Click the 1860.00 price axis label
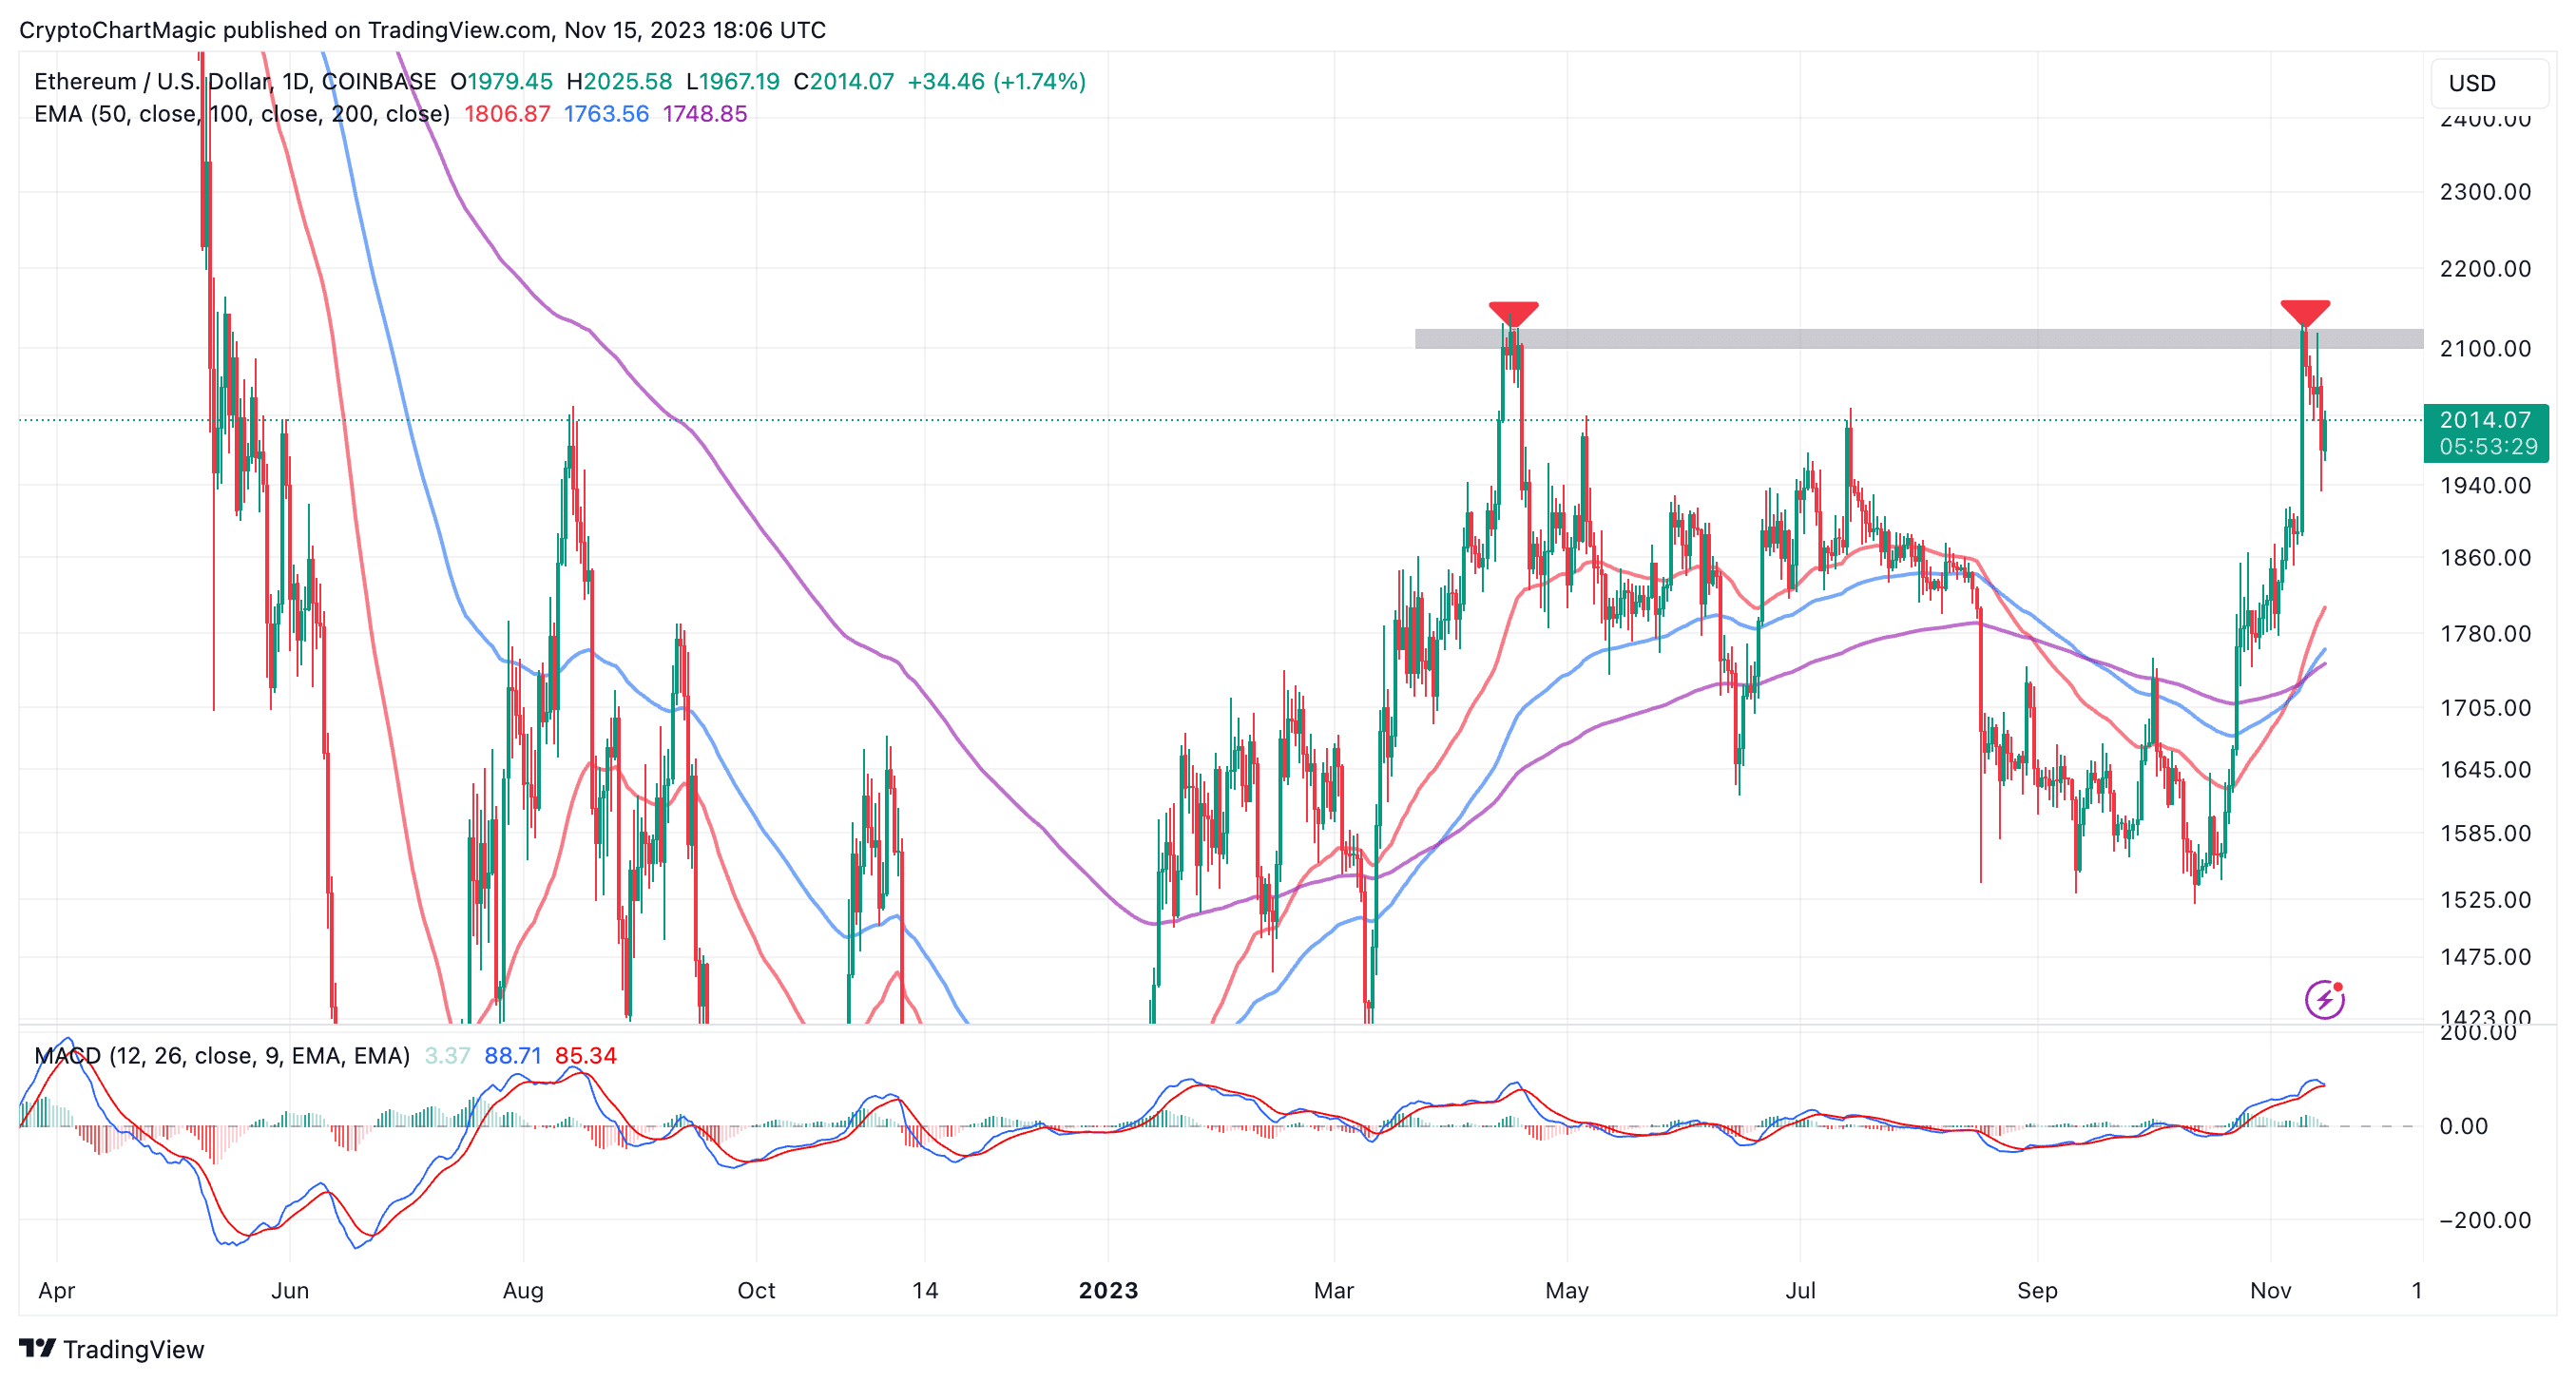The width and height of the screenshot is (2576, 1382). click(2485, 557)
